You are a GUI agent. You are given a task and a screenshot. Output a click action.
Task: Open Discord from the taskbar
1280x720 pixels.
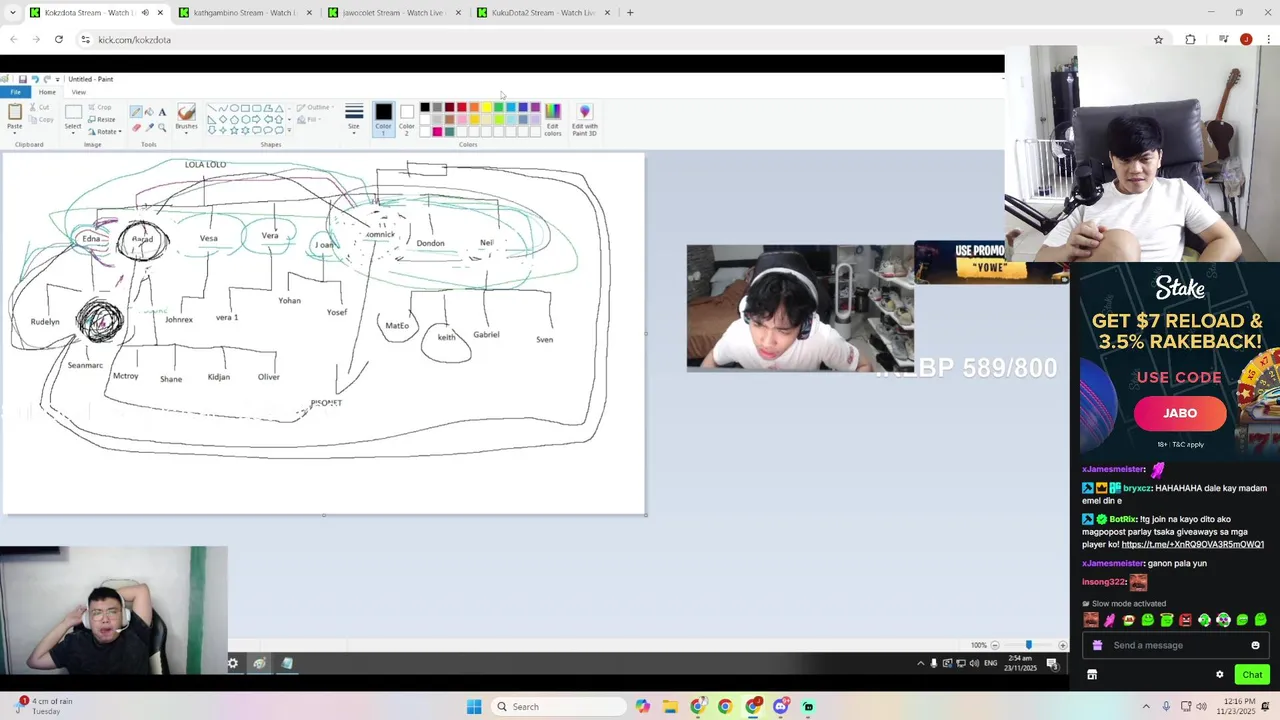click(x=781, y=707)
